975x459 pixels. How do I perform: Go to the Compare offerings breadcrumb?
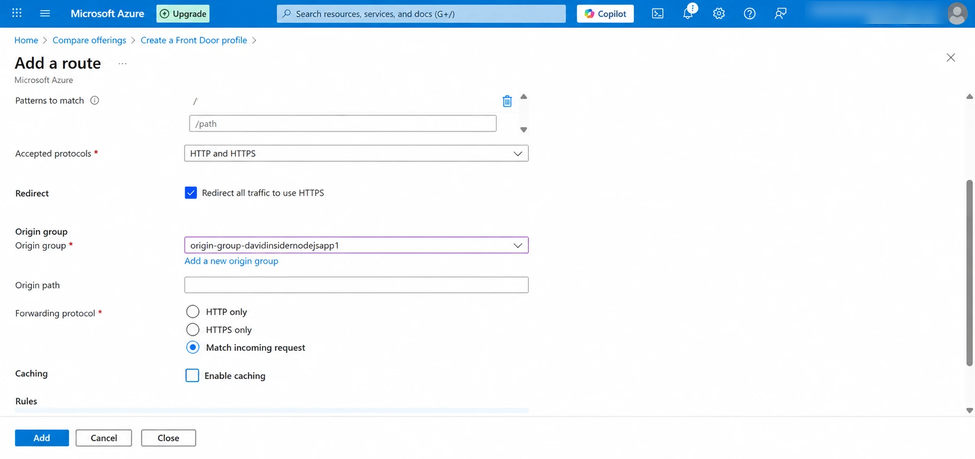pyautogui.click(x=89, y=40)
